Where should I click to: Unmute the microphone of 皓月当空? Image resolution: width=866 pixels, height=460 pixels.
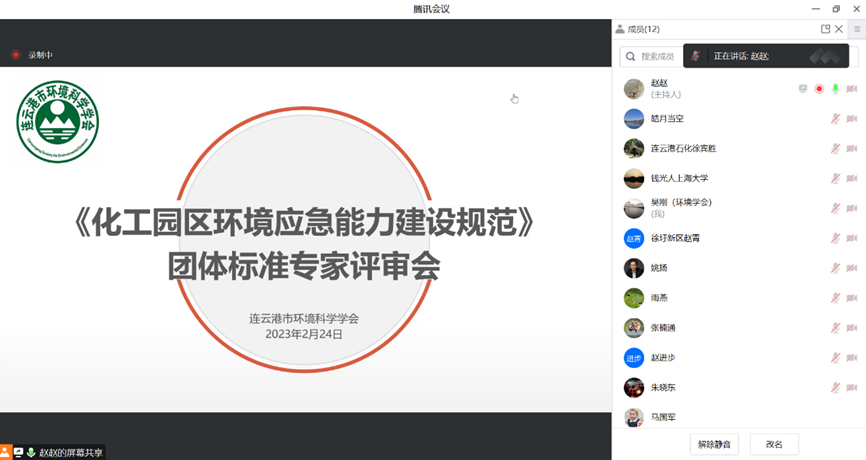pos(835,119)
